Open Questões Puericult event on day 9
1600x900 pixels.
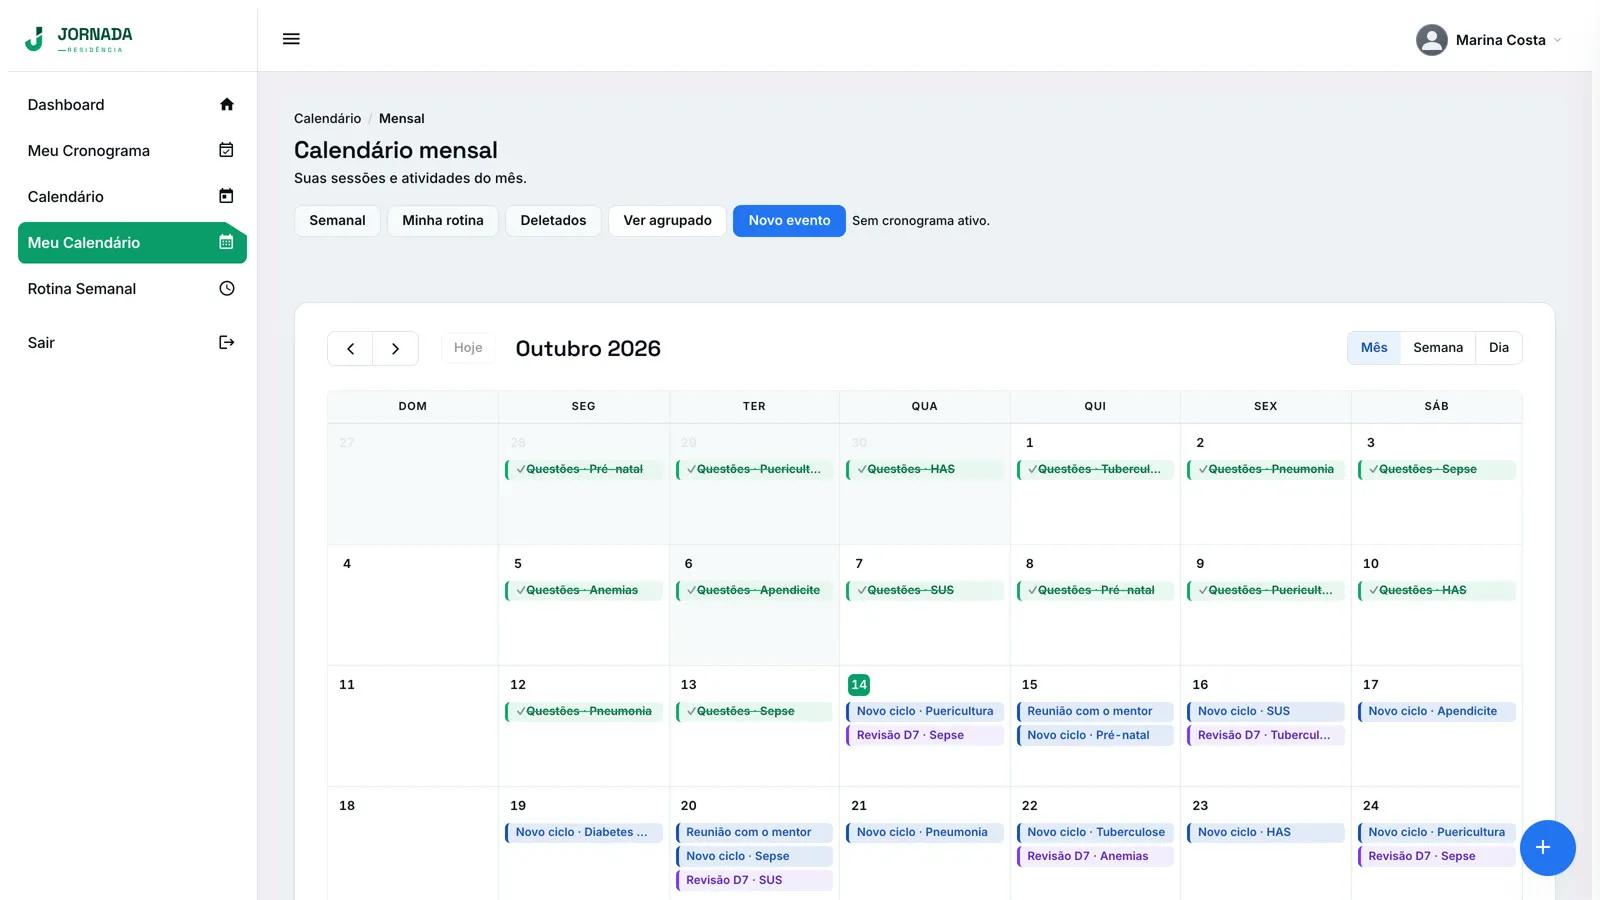tap(1266, 590)
